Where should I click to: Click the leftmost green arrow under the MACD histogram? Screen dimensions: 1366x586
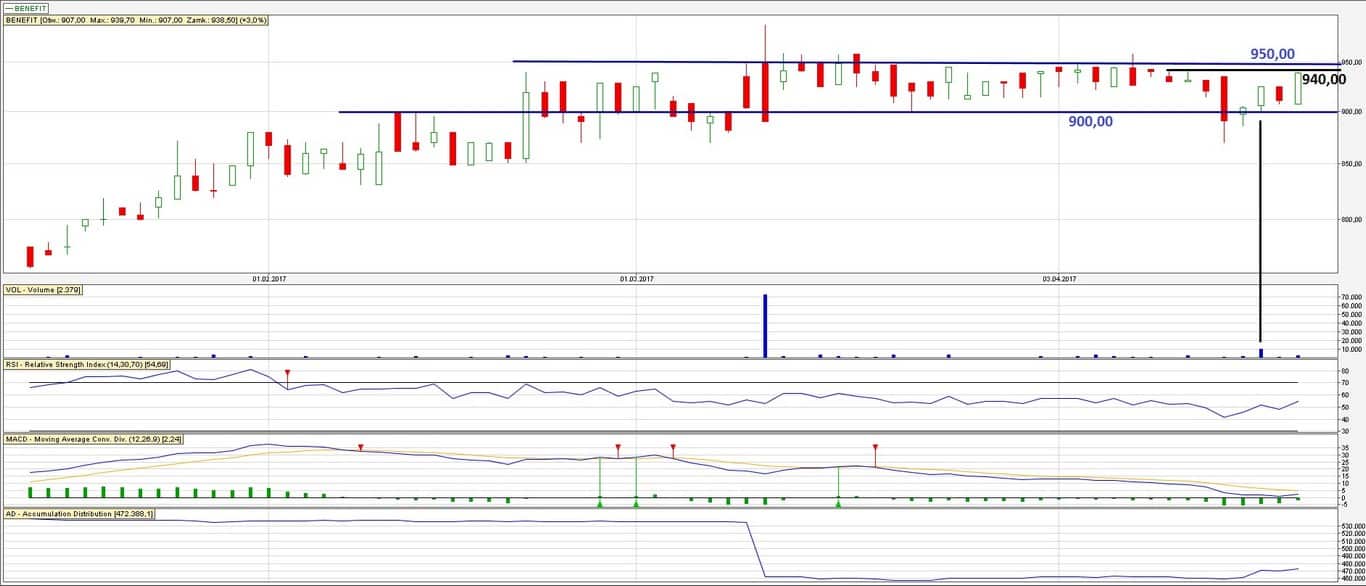[599, 504]
